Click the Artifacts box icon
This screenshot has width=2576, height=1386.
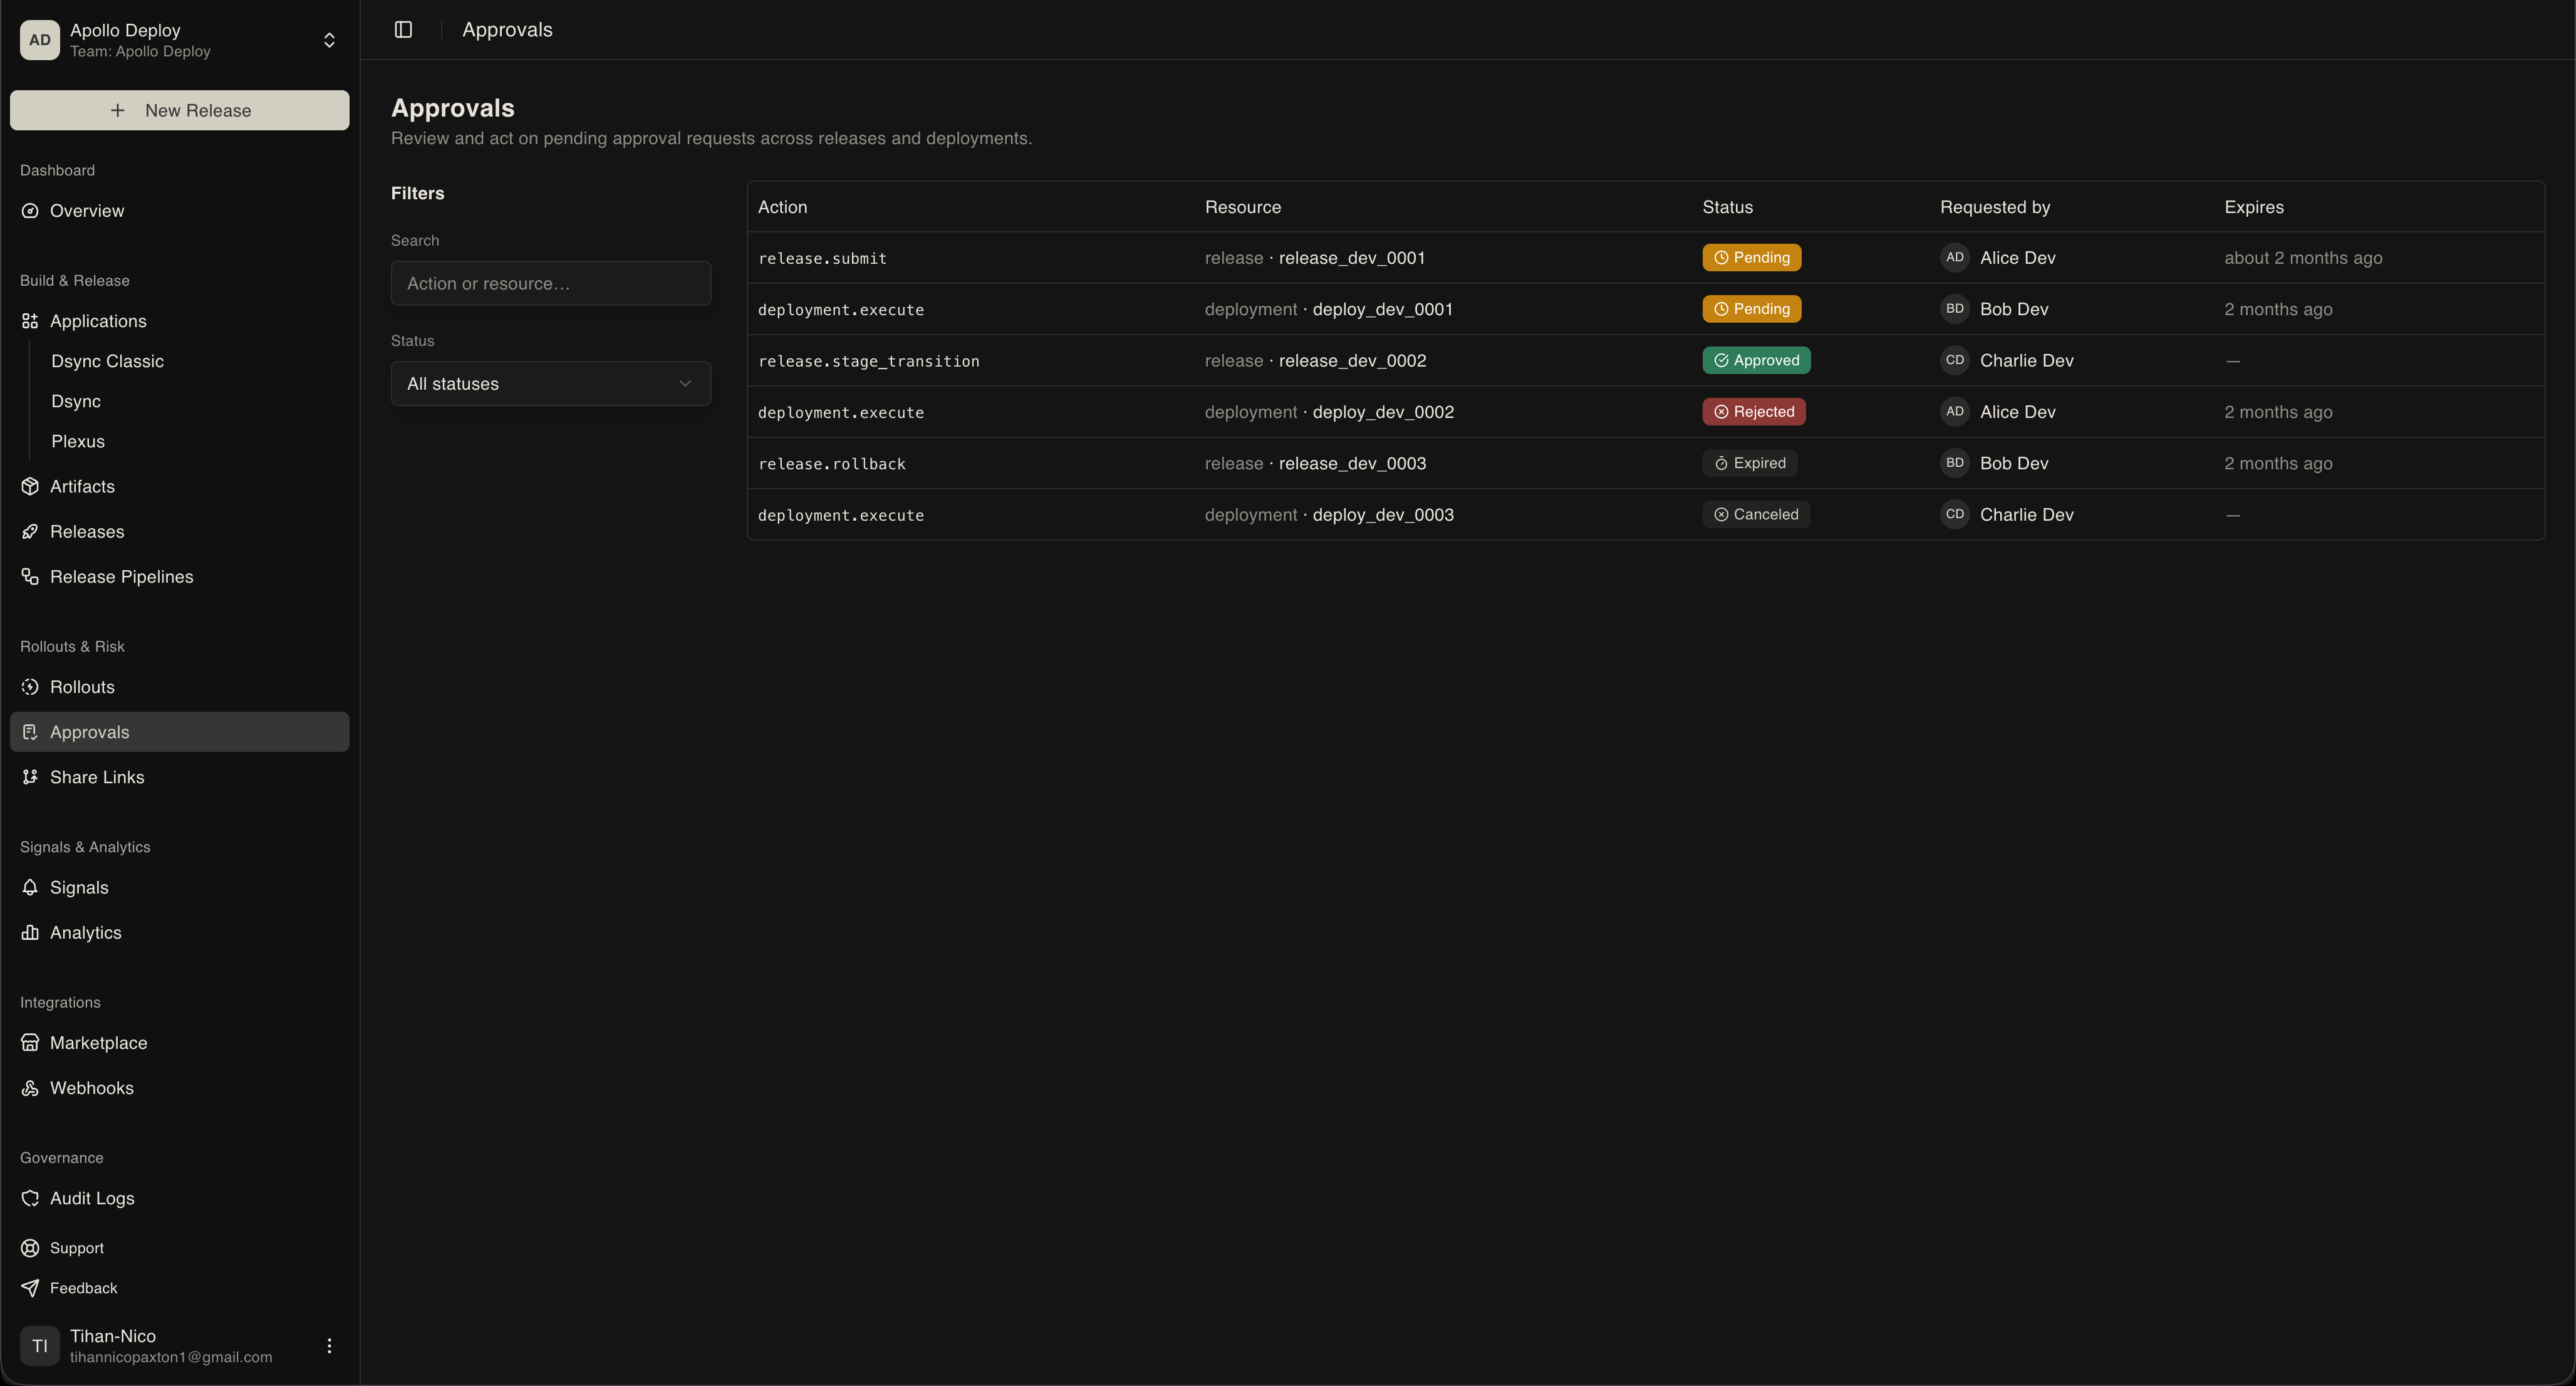(x=30, y=486)
